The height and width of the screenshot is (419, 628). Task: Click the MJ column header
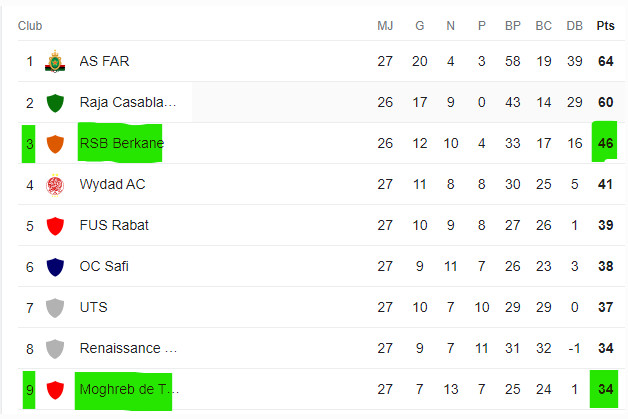pos(385,25)
